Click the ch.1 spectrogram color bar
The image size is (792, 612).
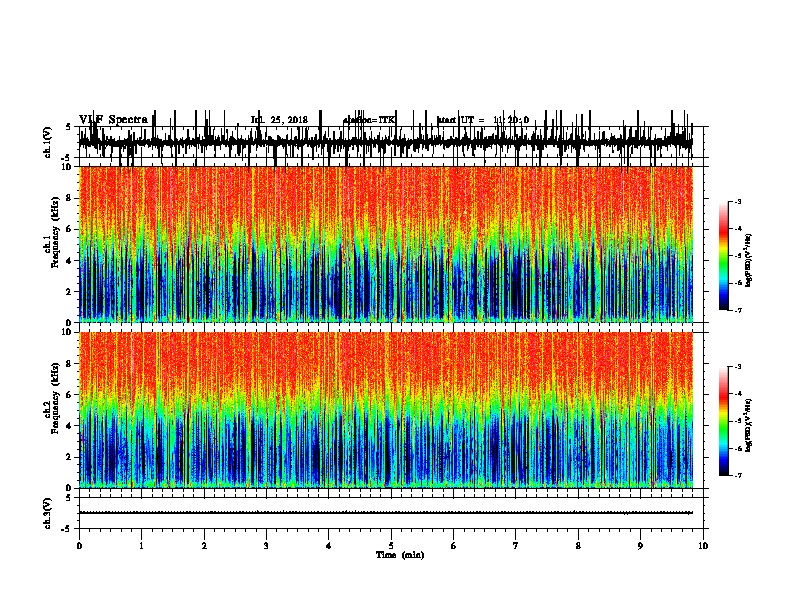723,256
